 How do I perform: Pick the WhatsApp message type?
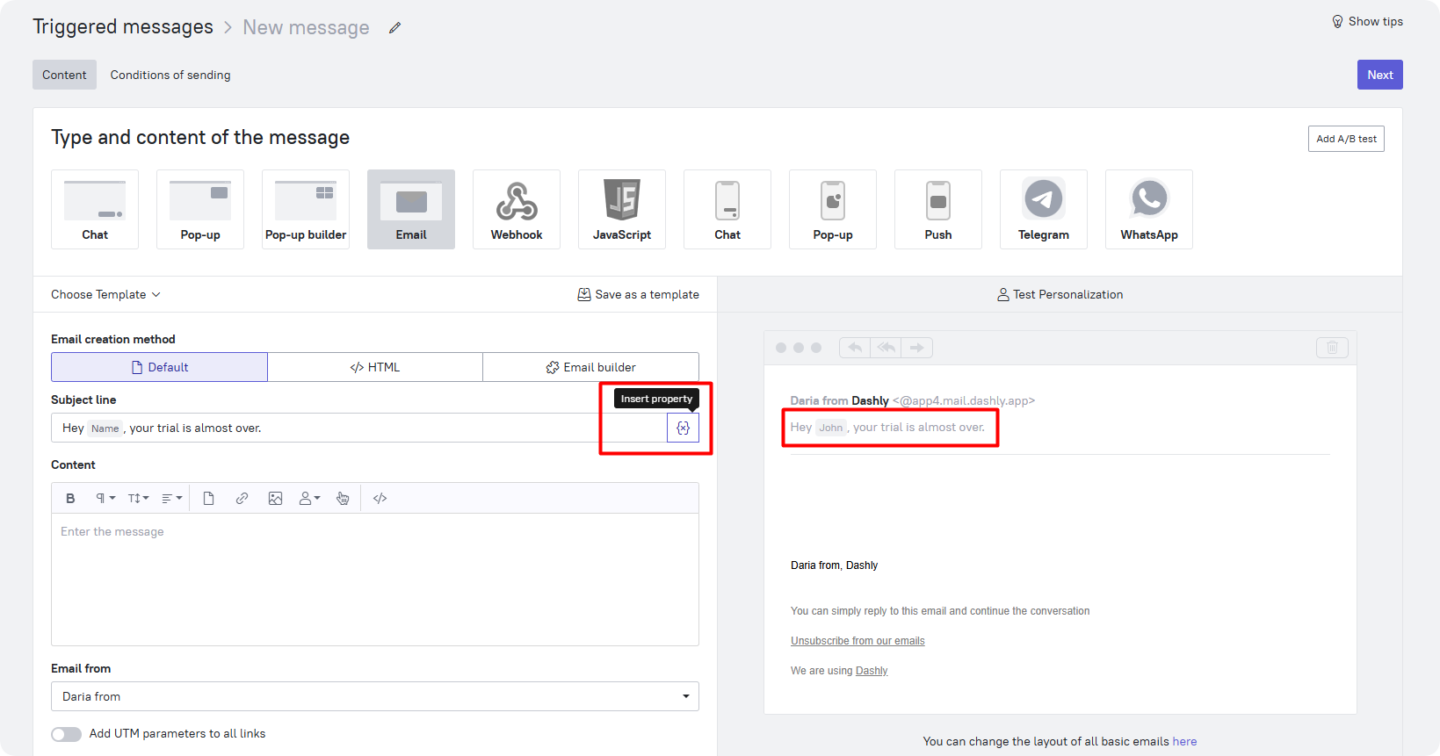pyautogui.click(x=1148, y=209)
